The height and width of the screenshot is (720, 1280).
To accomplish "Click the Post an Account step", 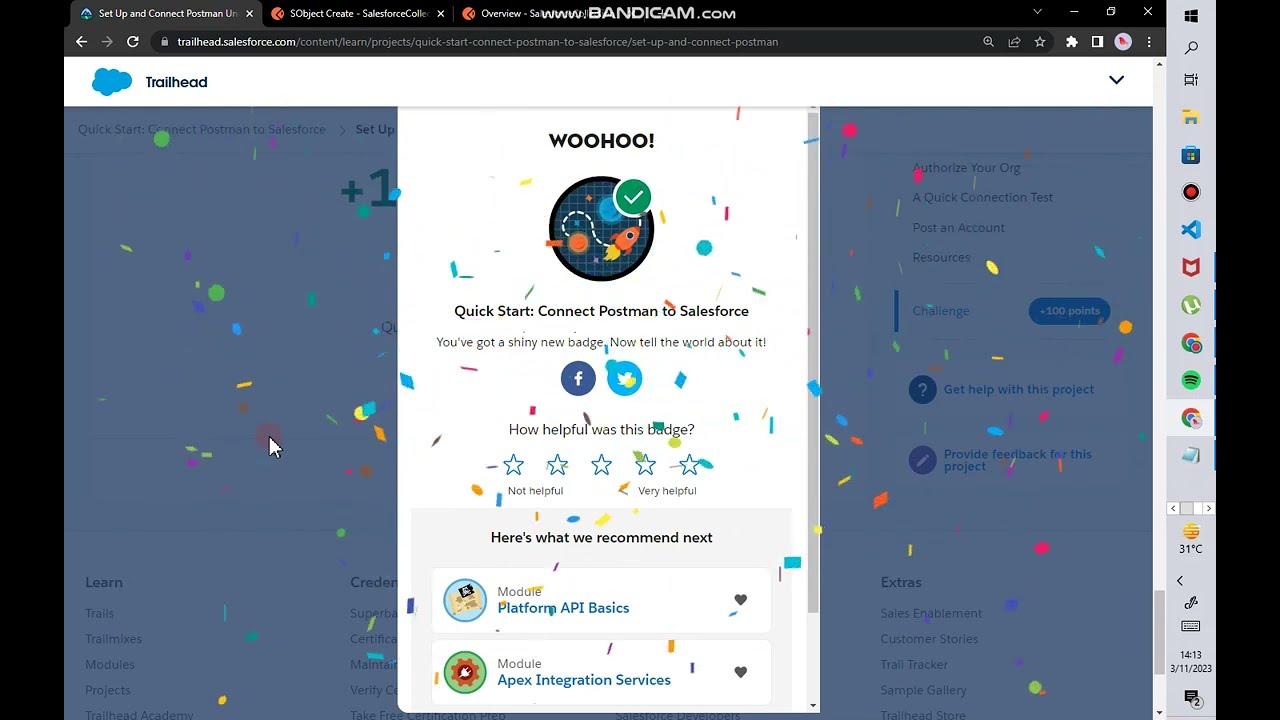I will pos(958,228).
